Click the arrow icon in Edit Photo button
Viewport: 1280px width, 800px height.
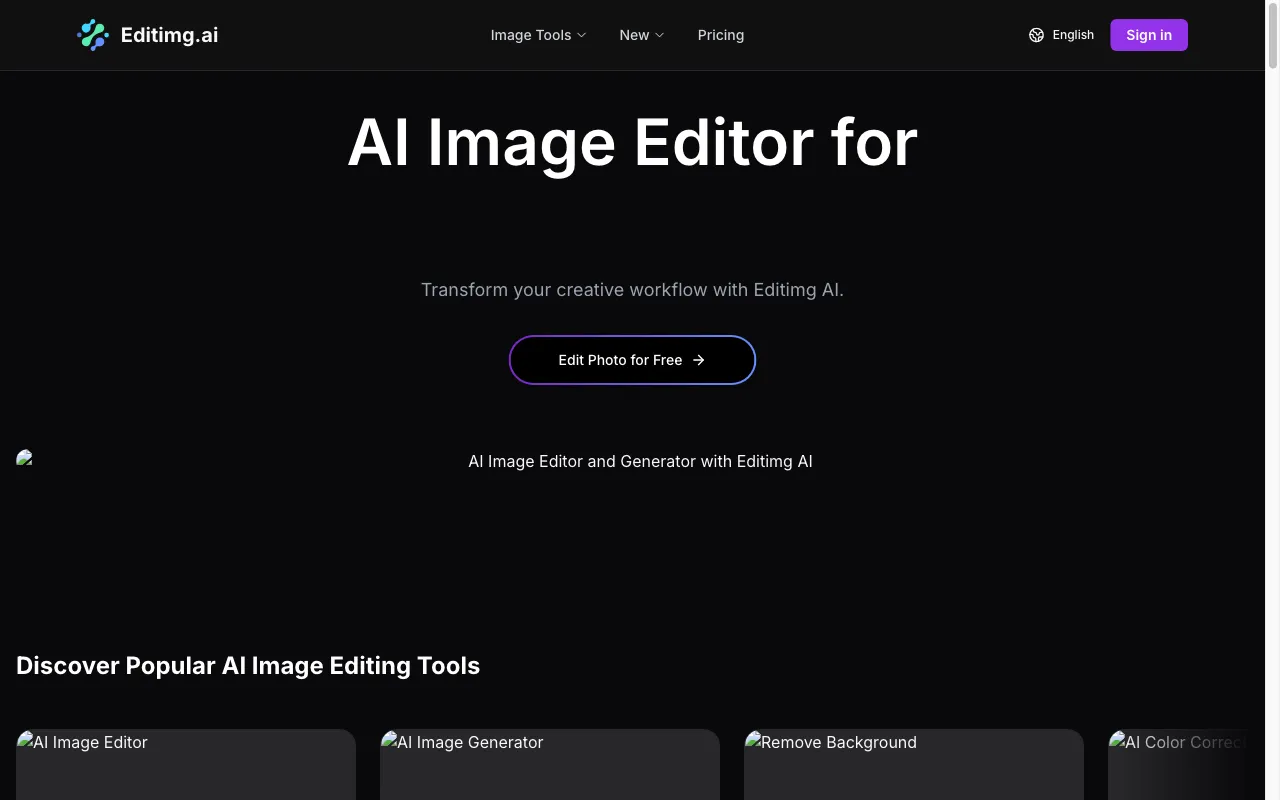pyautogui.click(x=699, y=360)
